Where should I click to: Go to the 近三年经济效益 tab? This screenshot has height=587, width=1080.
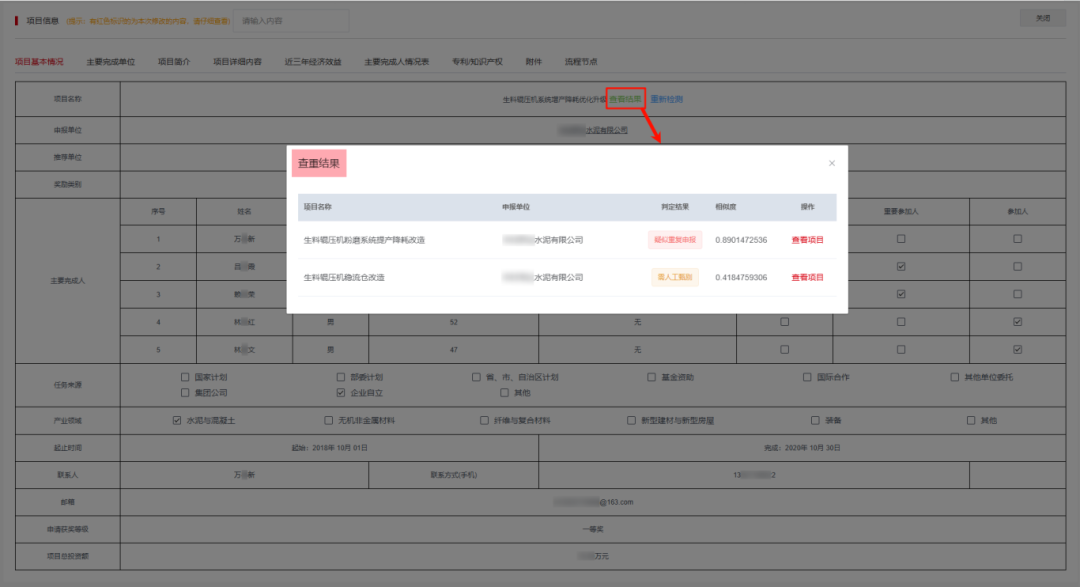coord(313,62)
